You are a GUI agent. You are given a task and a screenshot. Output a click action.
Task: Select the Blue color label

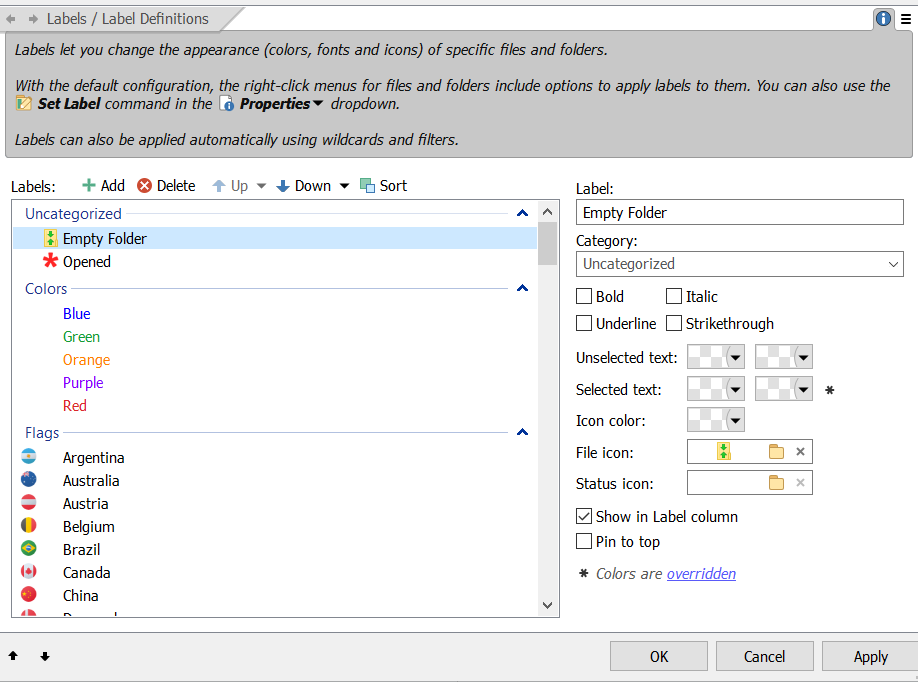click(x=77, y=314)
